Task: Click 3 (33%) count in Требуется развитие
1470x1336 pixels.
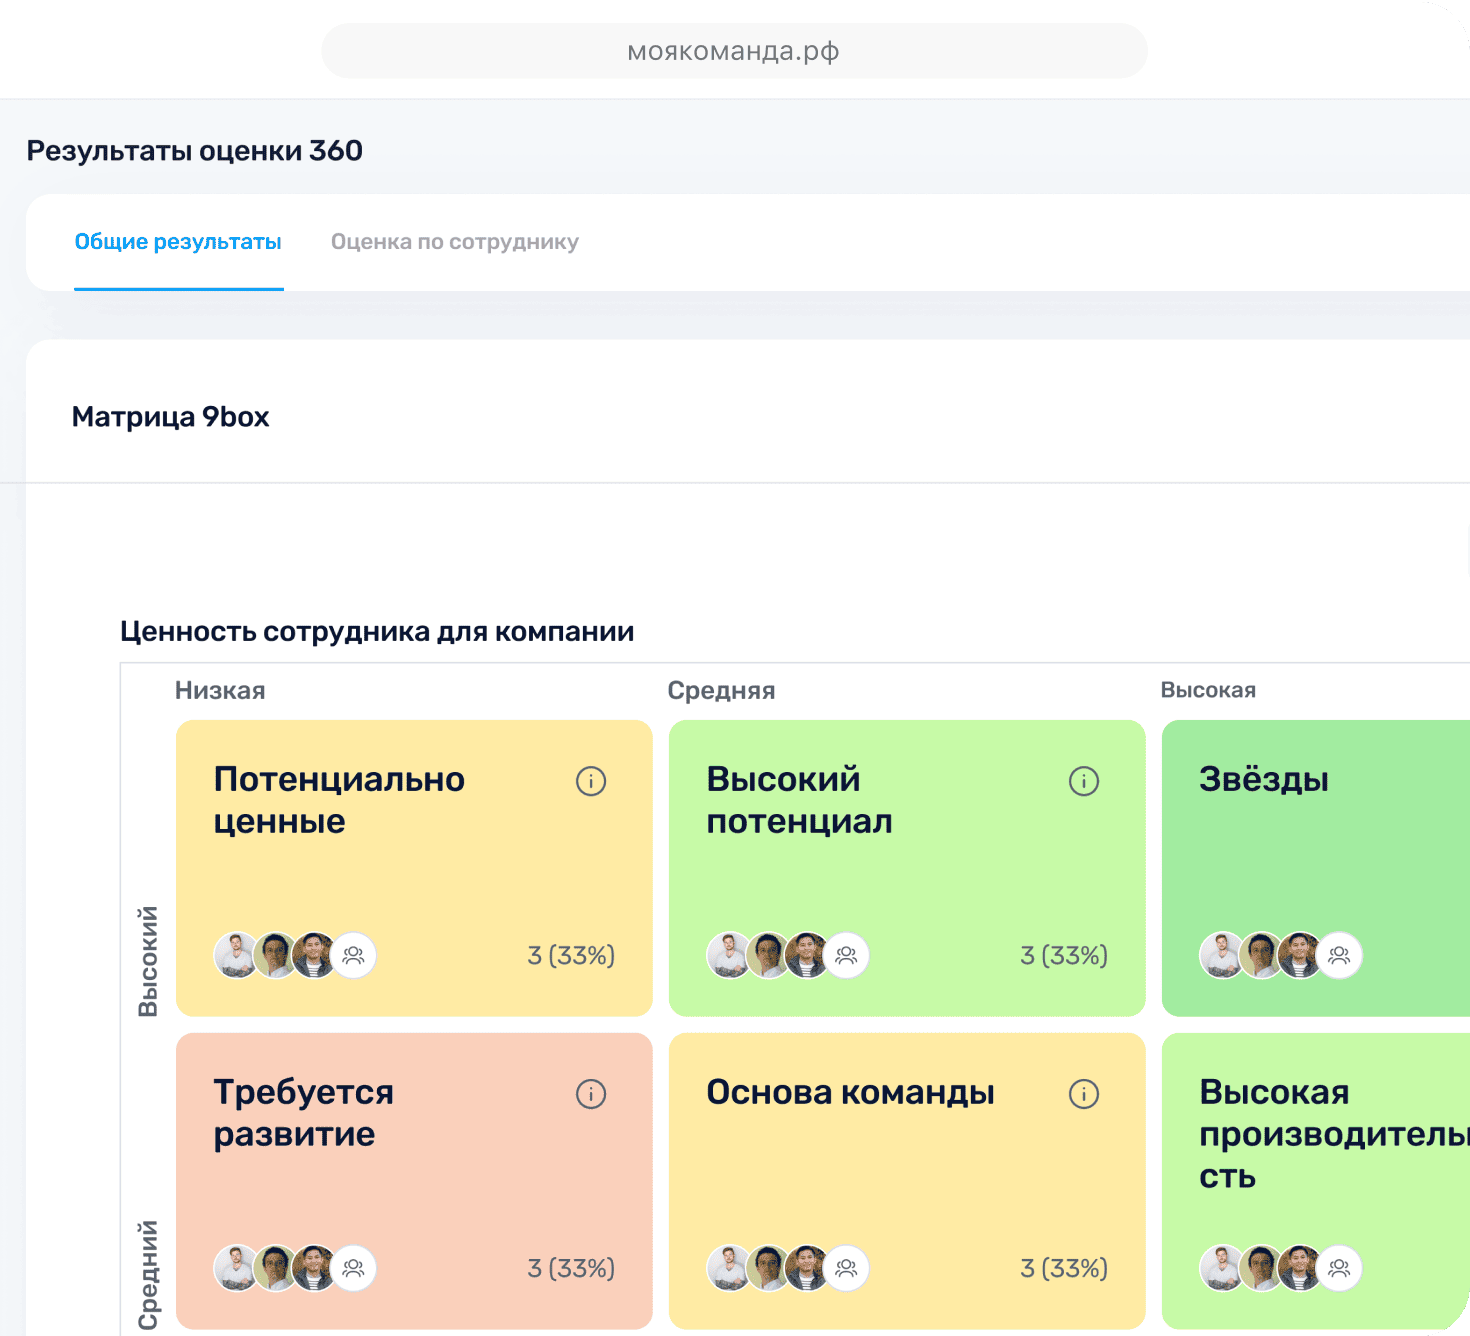Action: (x=571, y=1269)
